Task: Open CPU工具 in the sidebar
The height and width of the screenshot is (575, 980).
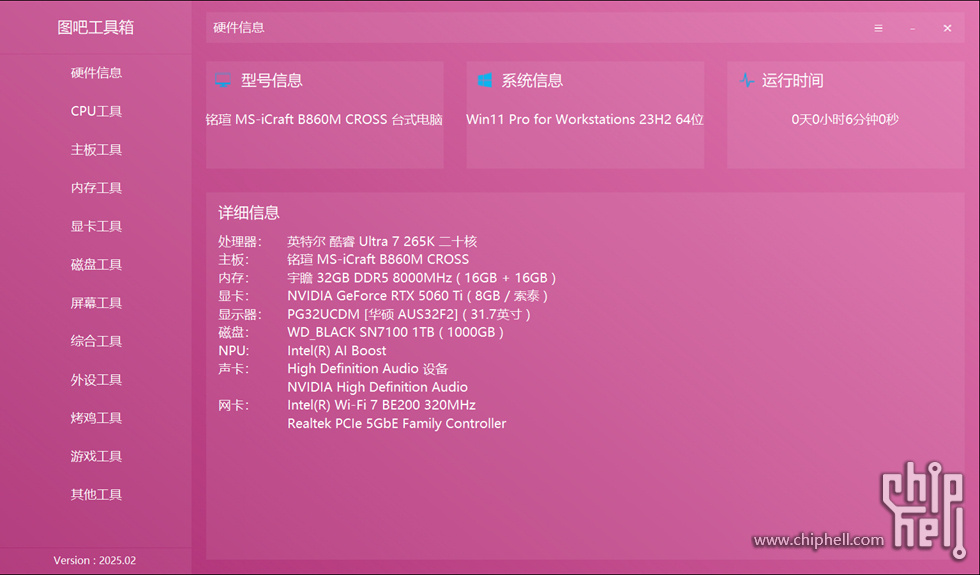Action: coord(96,111)
